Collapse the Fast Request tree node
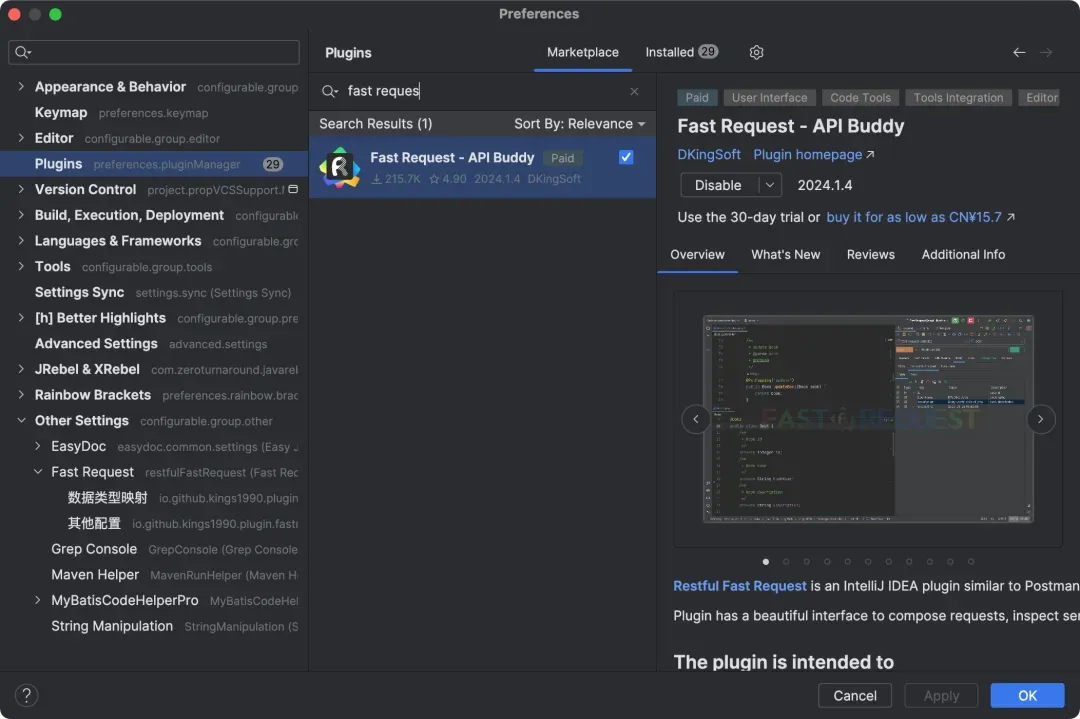1080x719 pixels. [37, 472]
